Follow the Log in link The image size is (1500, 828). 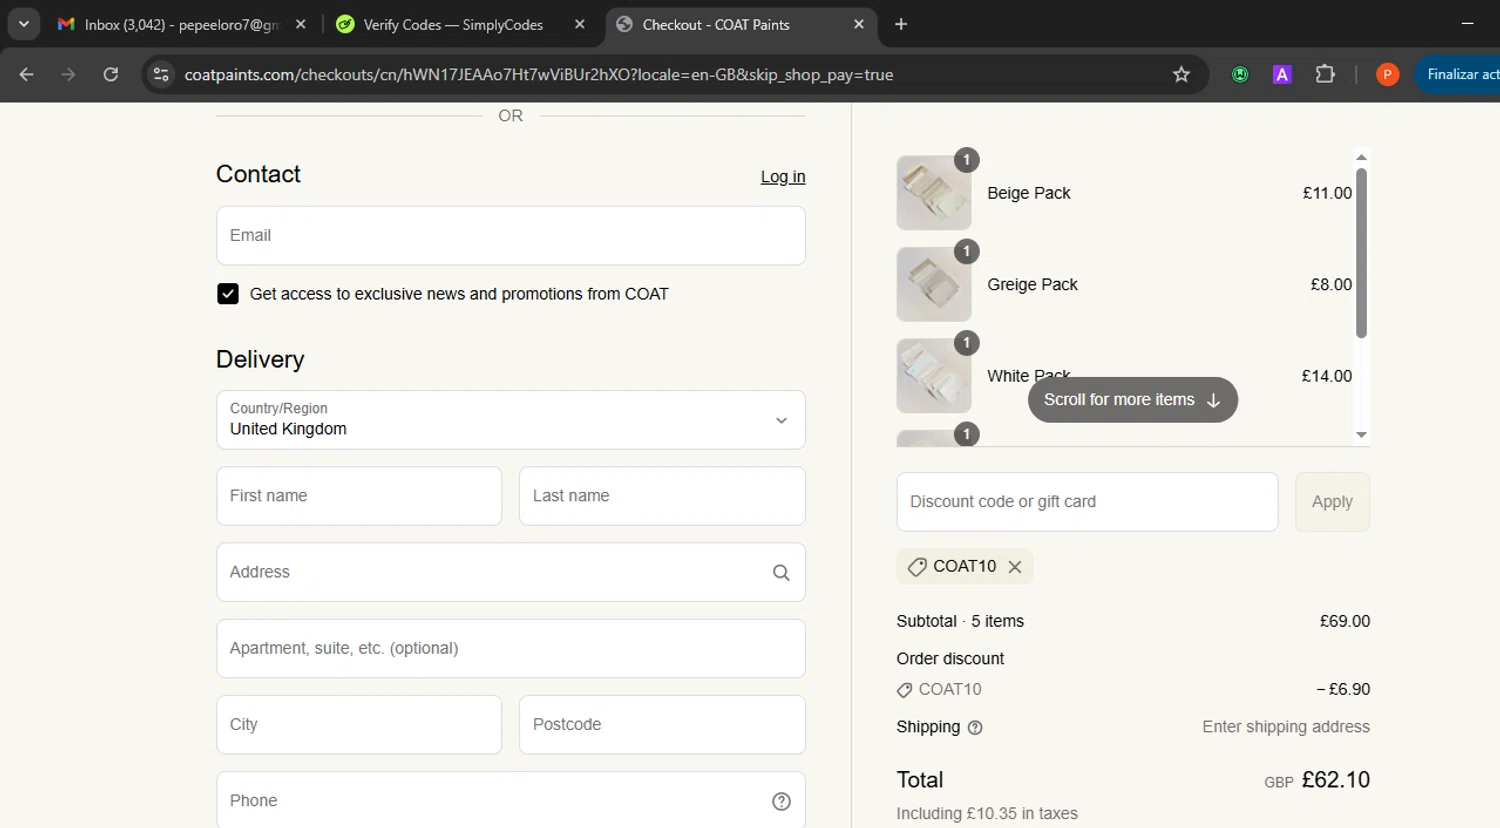(783, 177)
